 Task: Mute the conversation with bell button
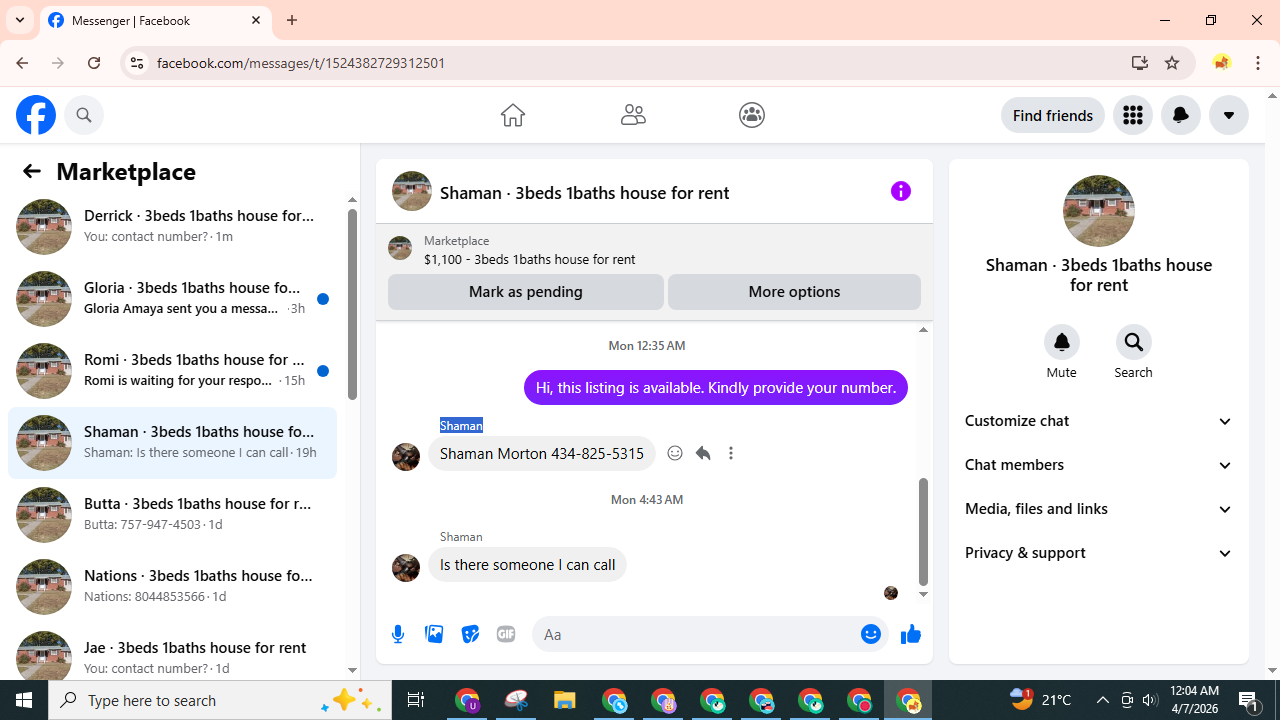point(1062,343)
